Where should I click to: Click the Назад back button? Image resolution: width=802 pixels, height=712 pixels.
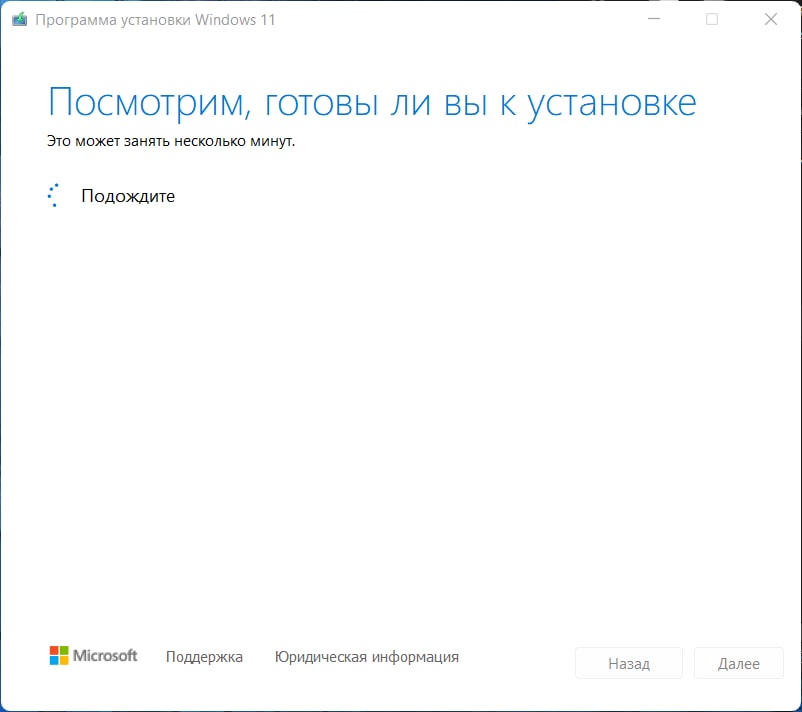[629, 663]
